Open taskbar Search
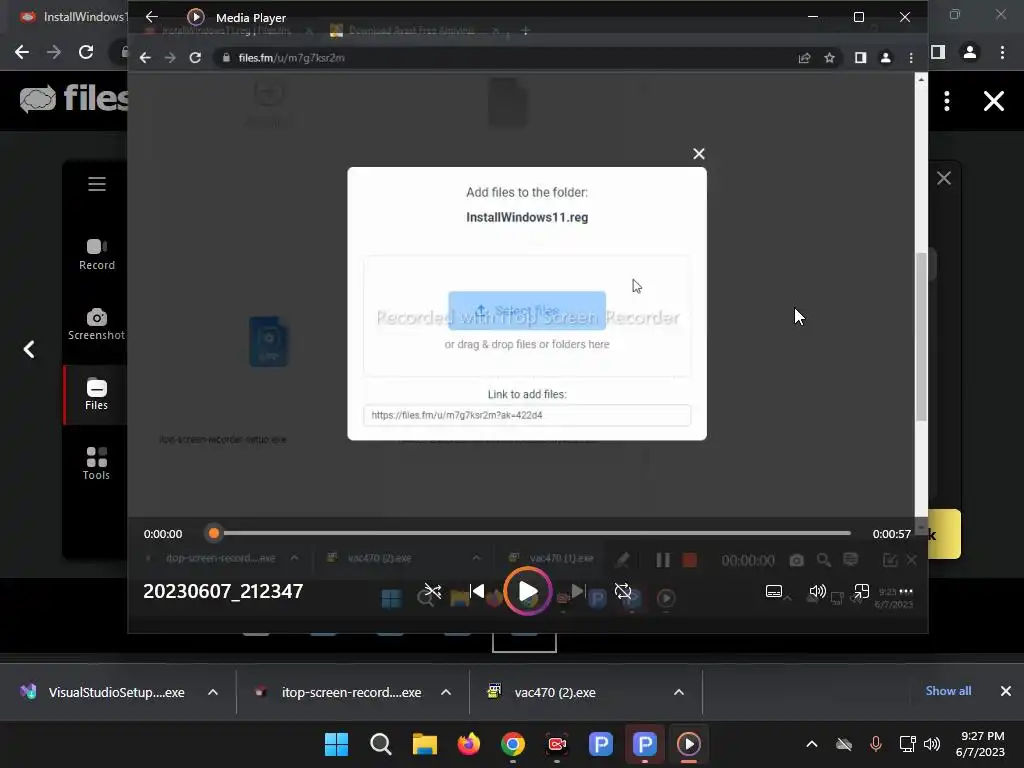The image size is (1024, 768). pyautogui.click(x=381, y=744)
